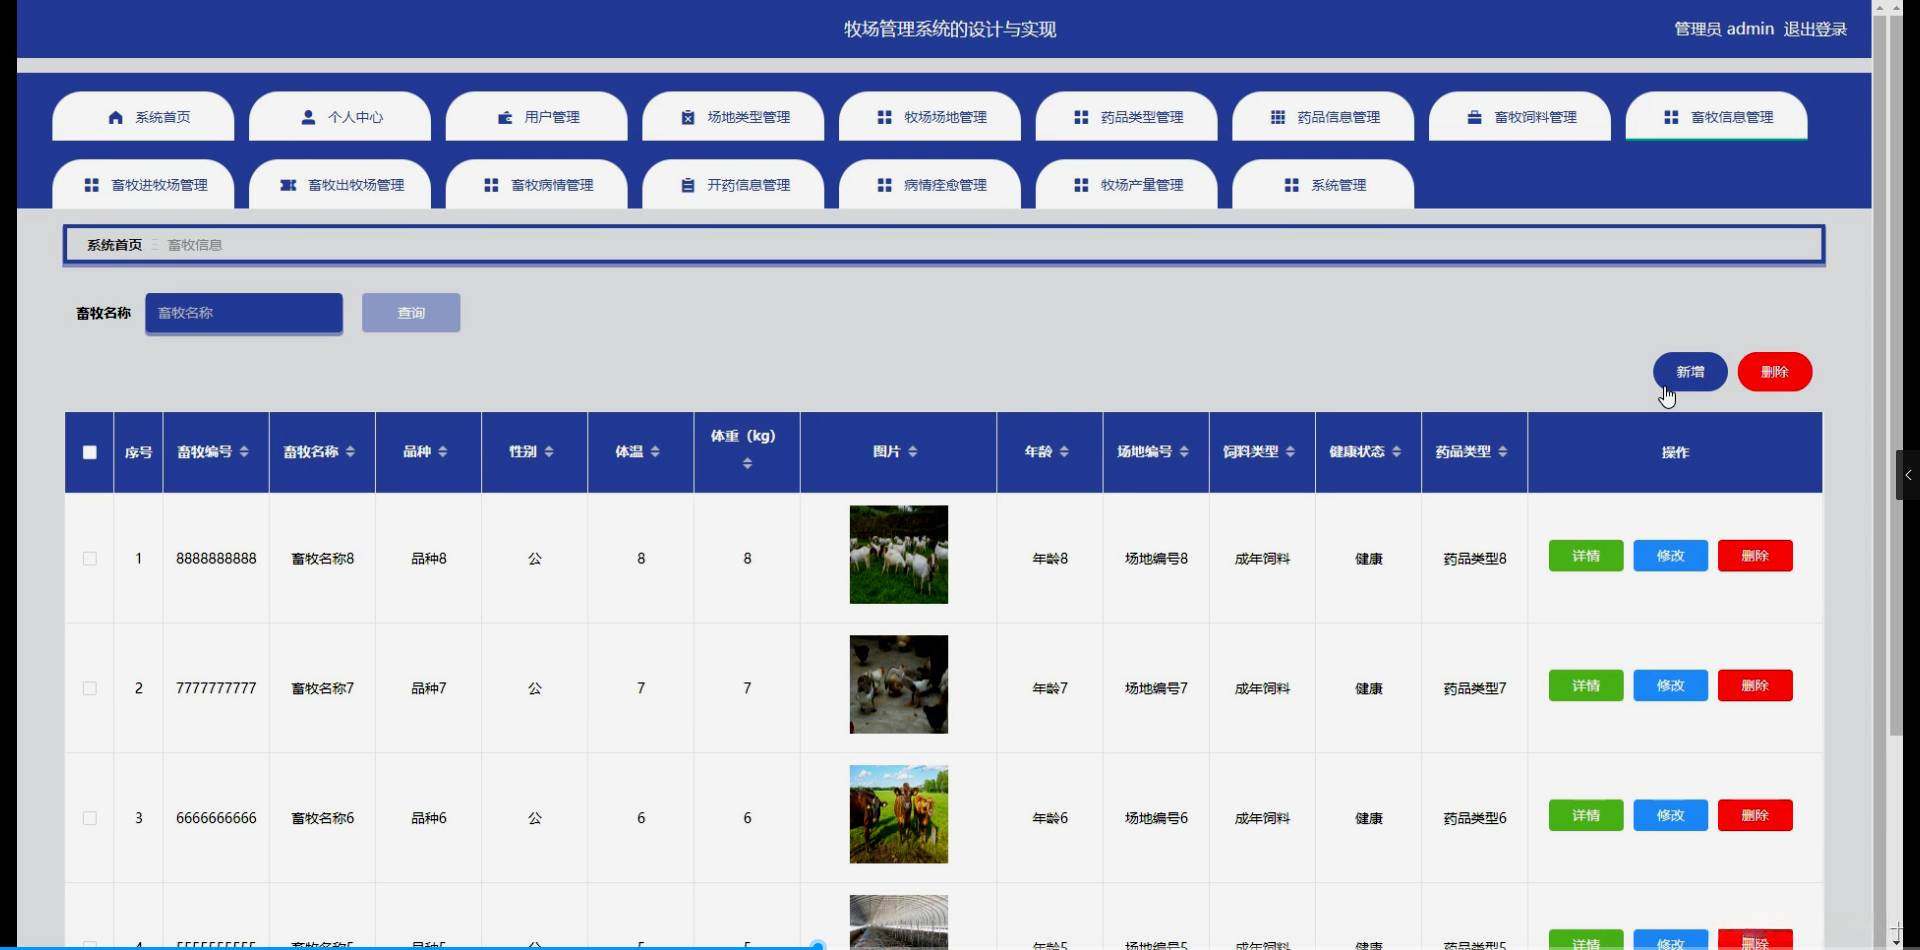
Task: Click 删除 in row 畜牧名称6
Action: (x=1755, y=816)
